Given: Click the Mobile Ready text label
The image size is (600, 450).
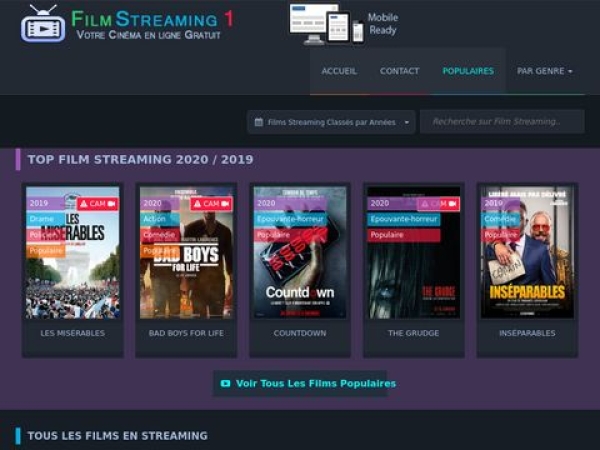Looking at the screenshot, I should (383, 24).
